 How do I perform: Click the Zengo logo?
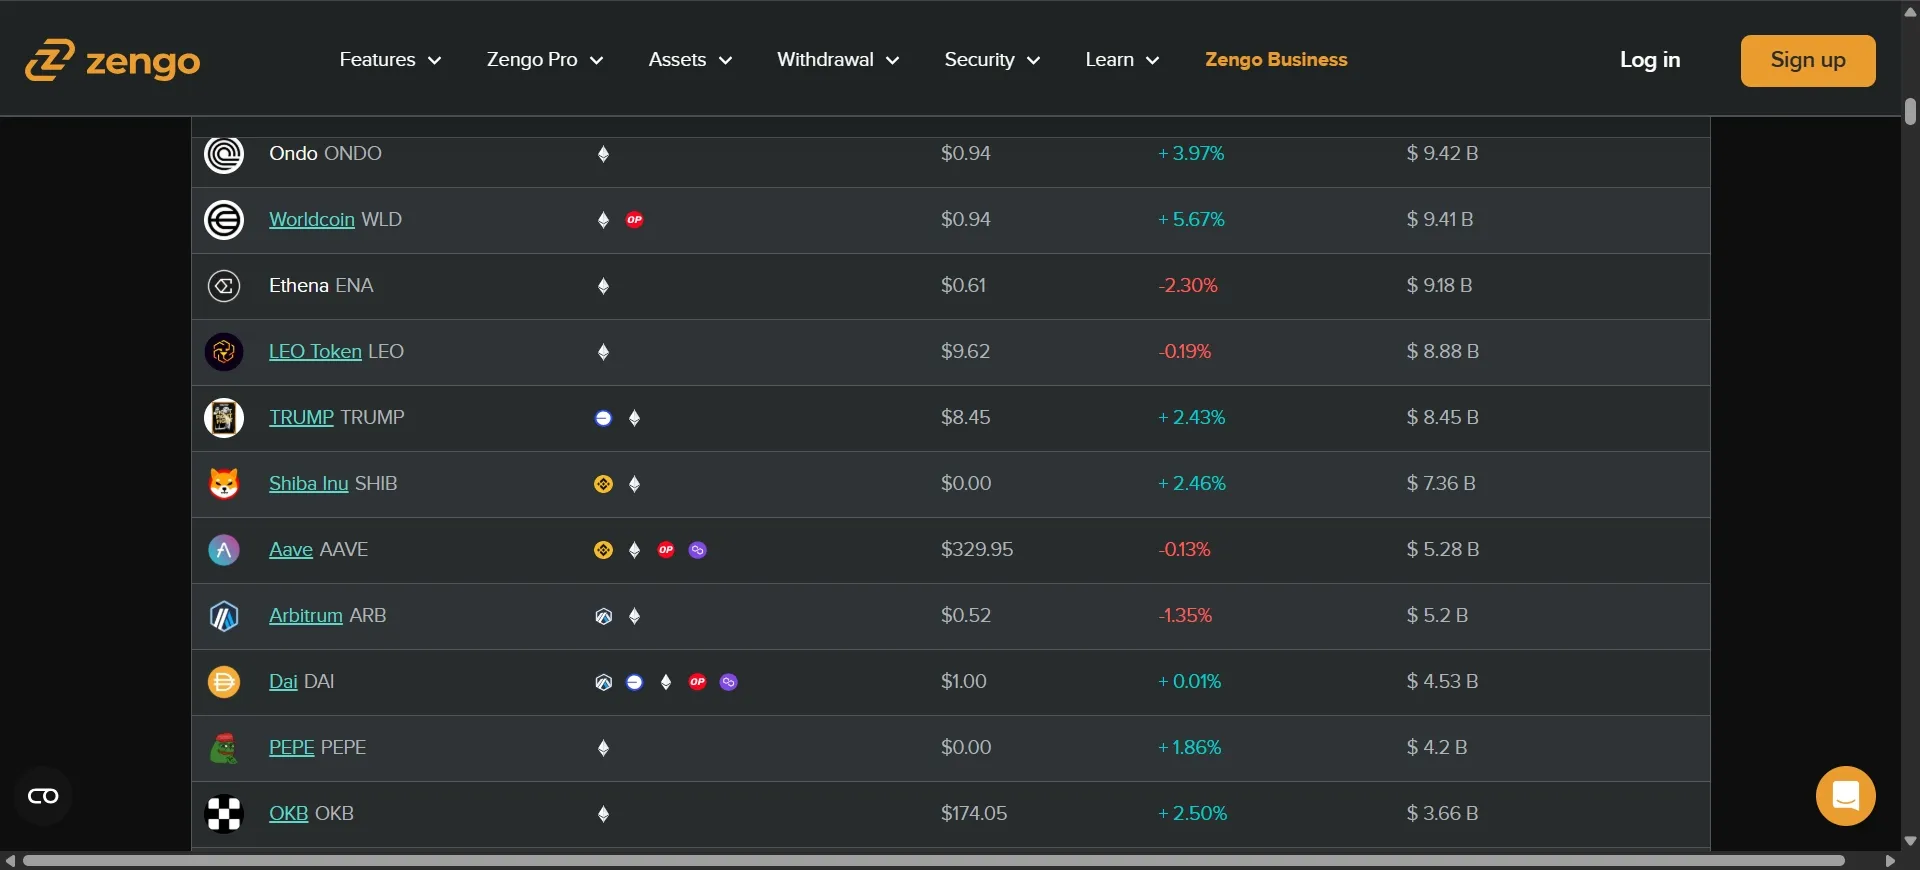[112, 61]
